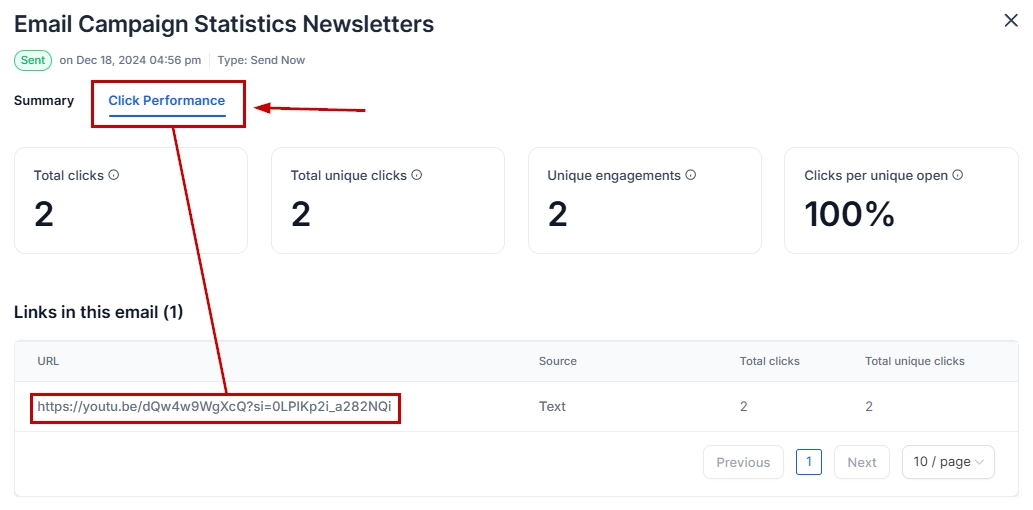Screen dimensions: 1033x510
Task: Click the Next page button
Action: 861,462
